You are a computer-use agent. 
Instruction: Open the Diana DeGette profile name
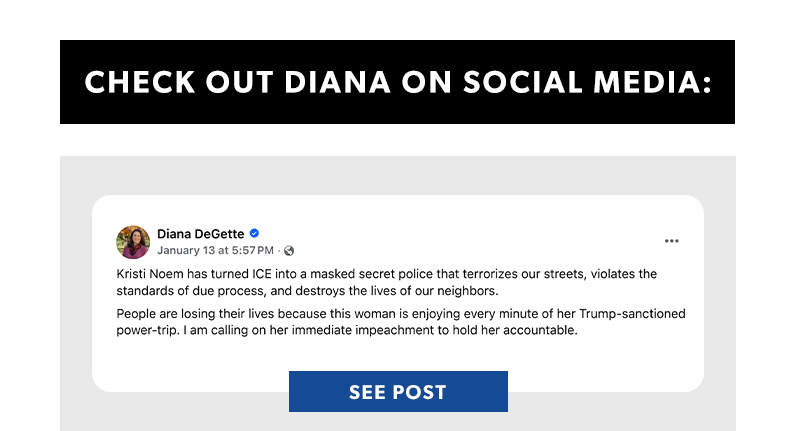pyautogui.click(x=200, y=234)
